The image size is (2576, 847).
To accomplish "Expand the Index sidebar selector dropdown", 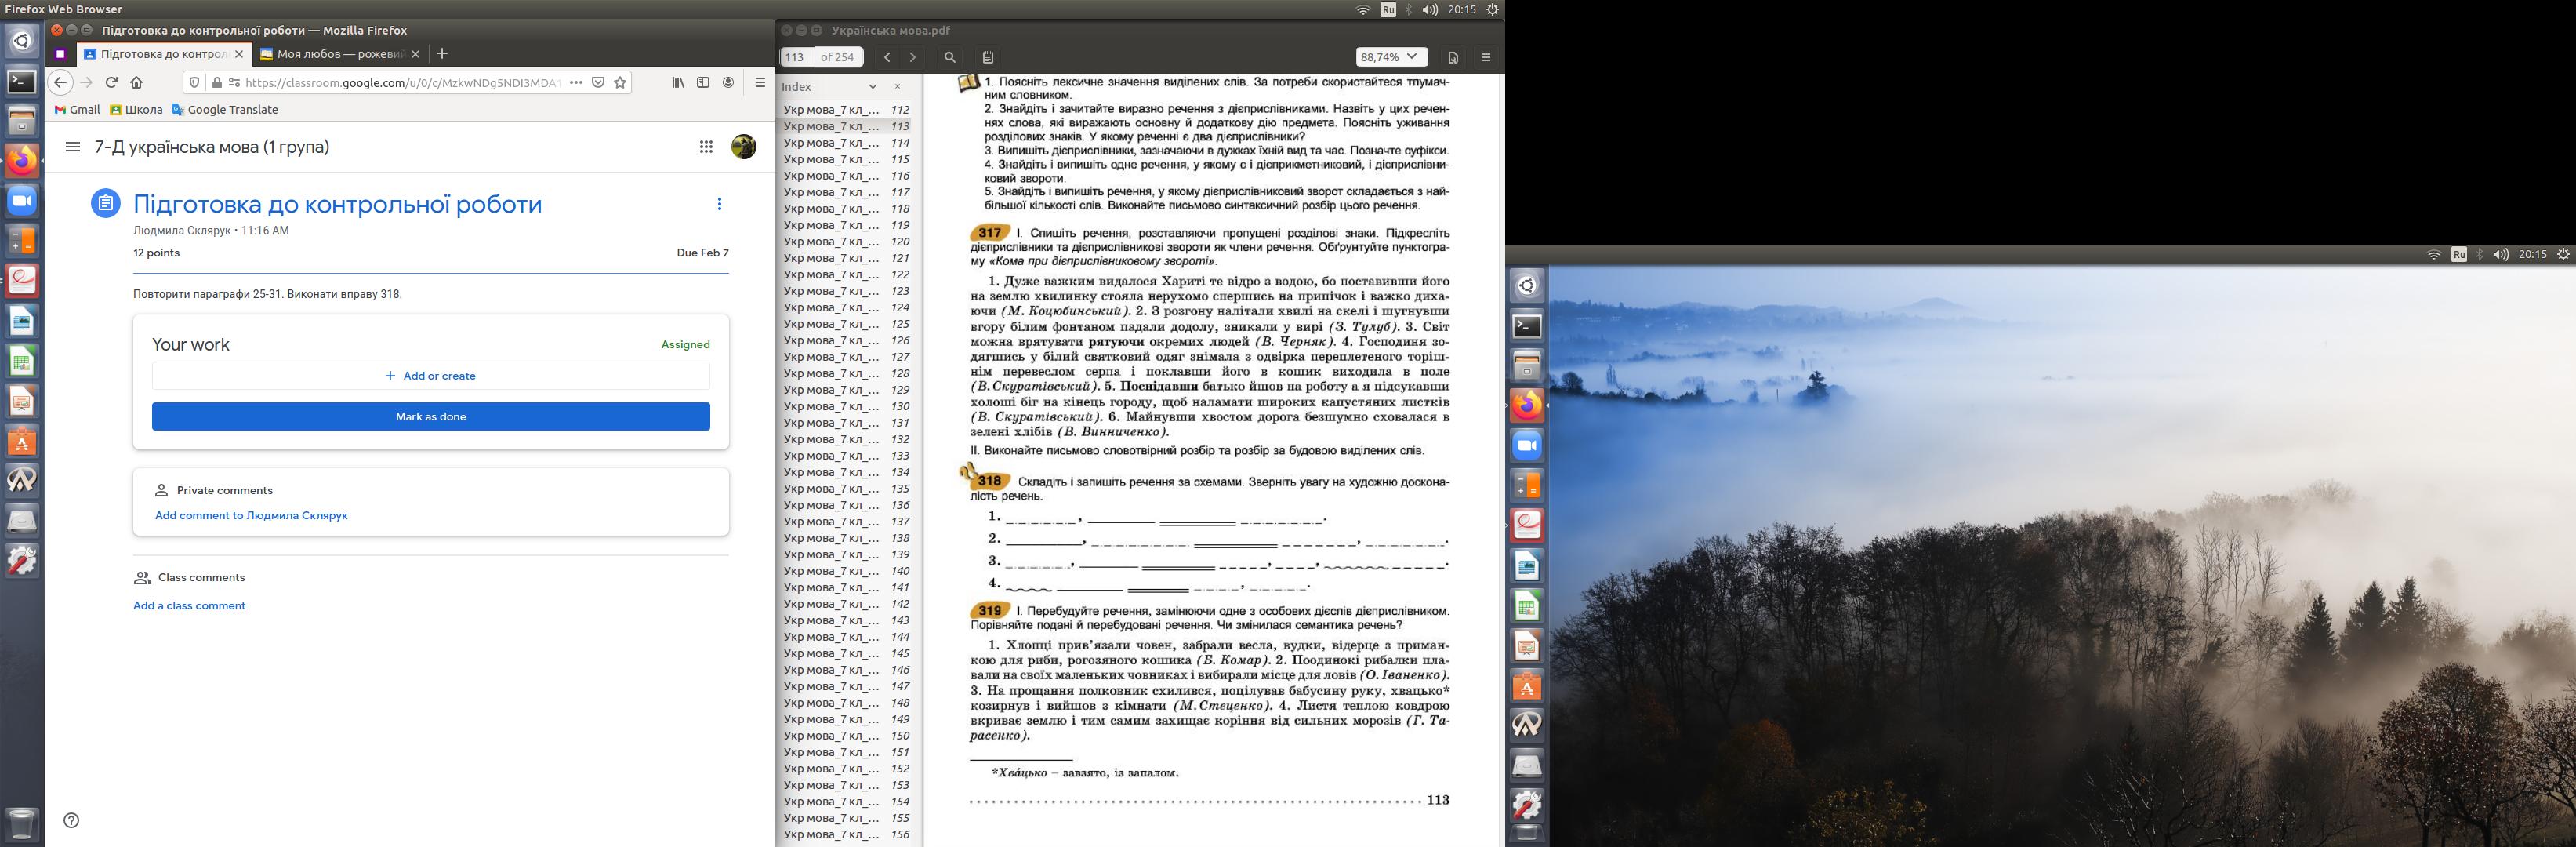I will pos(872,87).
